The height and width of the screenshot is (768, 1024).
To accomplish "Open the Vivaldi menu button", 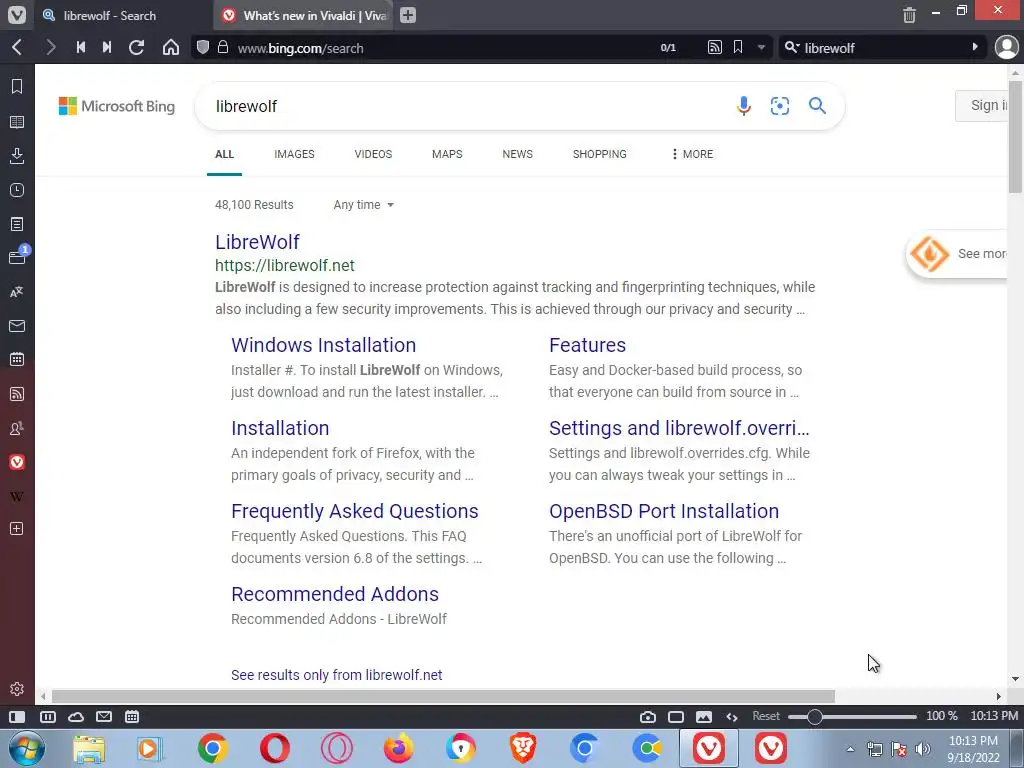I will (x=17, y=14).
